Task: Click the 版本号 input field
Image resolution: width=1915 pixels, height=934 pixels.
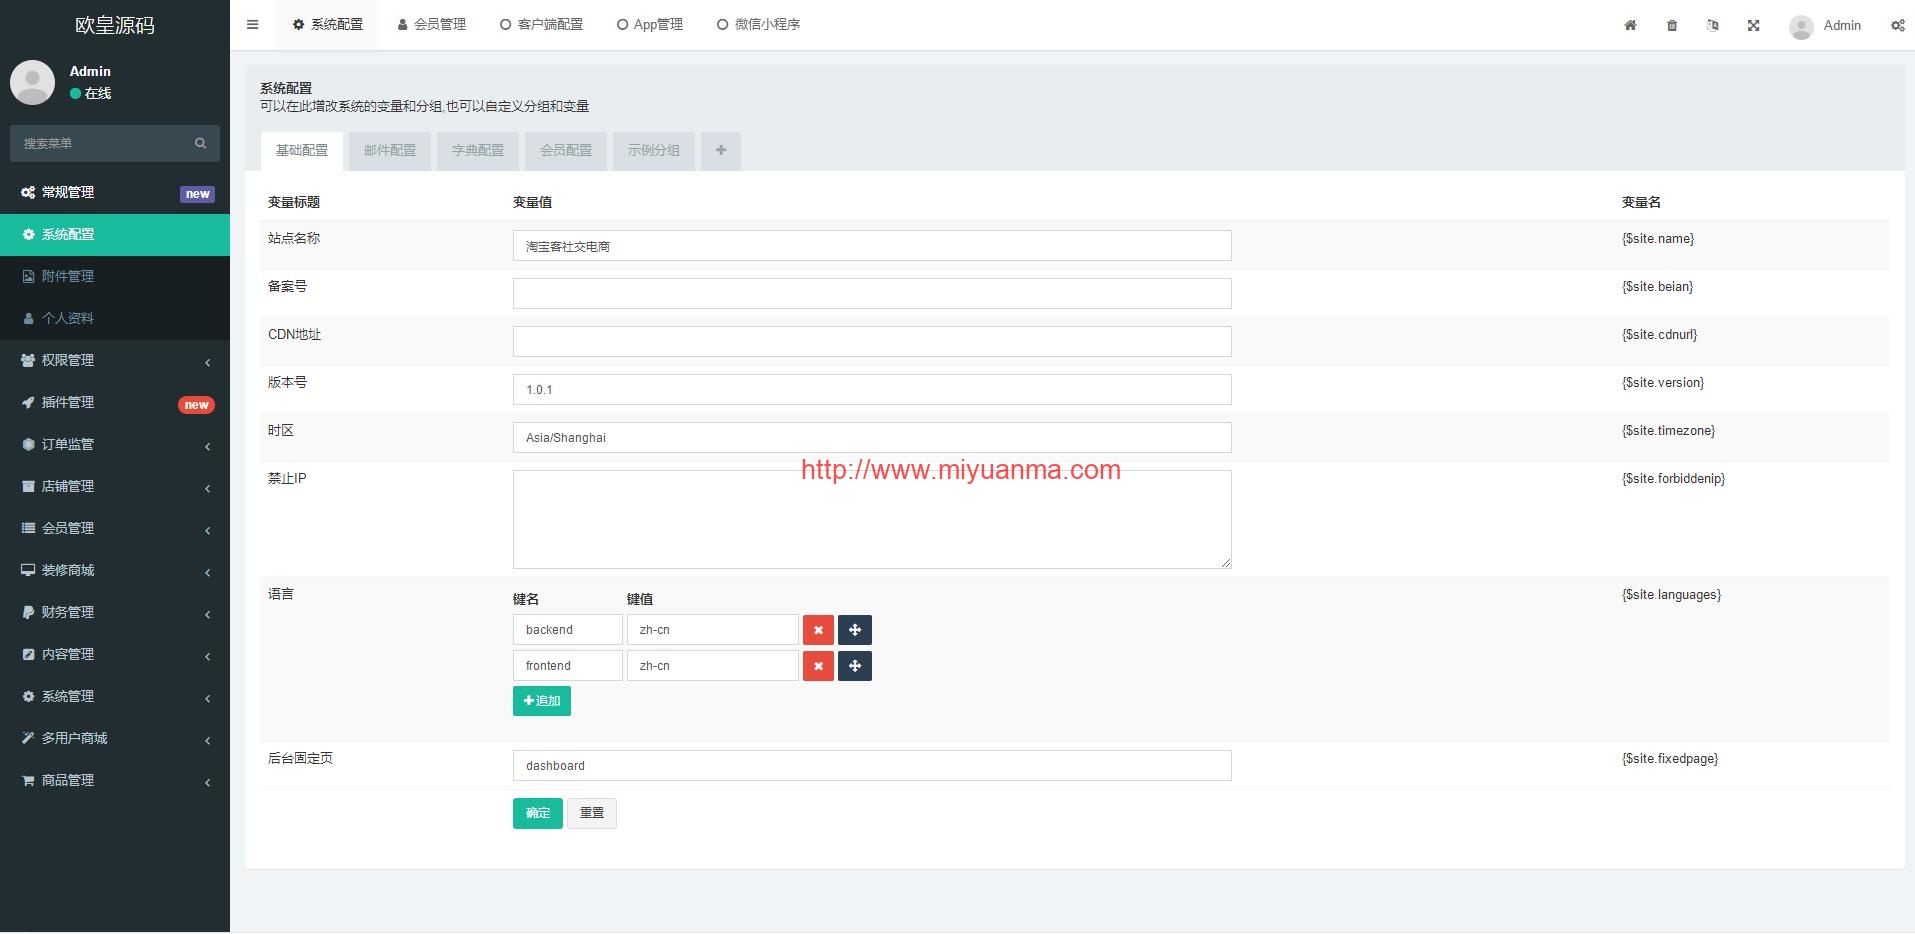Action: 872,390
